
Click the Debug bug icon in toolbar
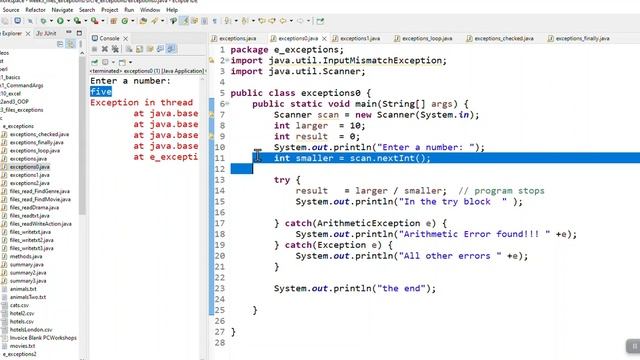(x=43, y=21)
